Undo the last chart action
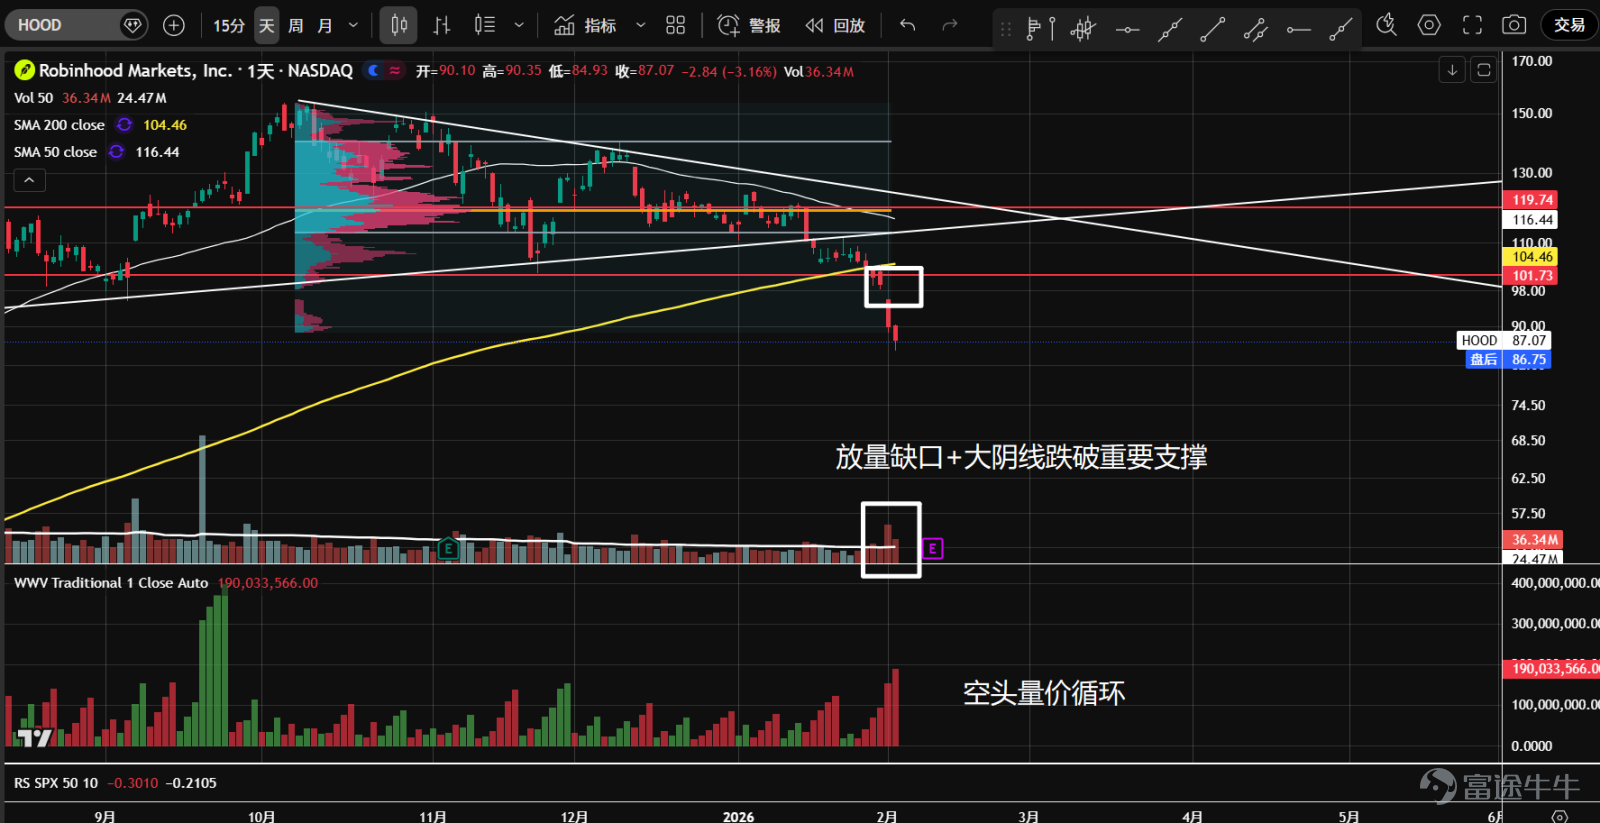This screenshot has height=823, width=1600. (908, 25)
